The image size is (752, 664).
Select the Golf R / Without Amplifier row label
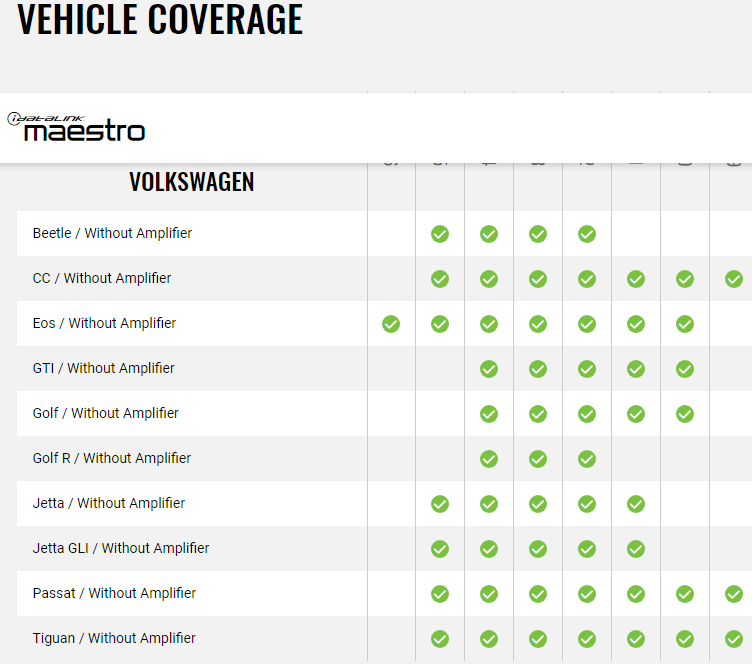(x=112, y=458)
